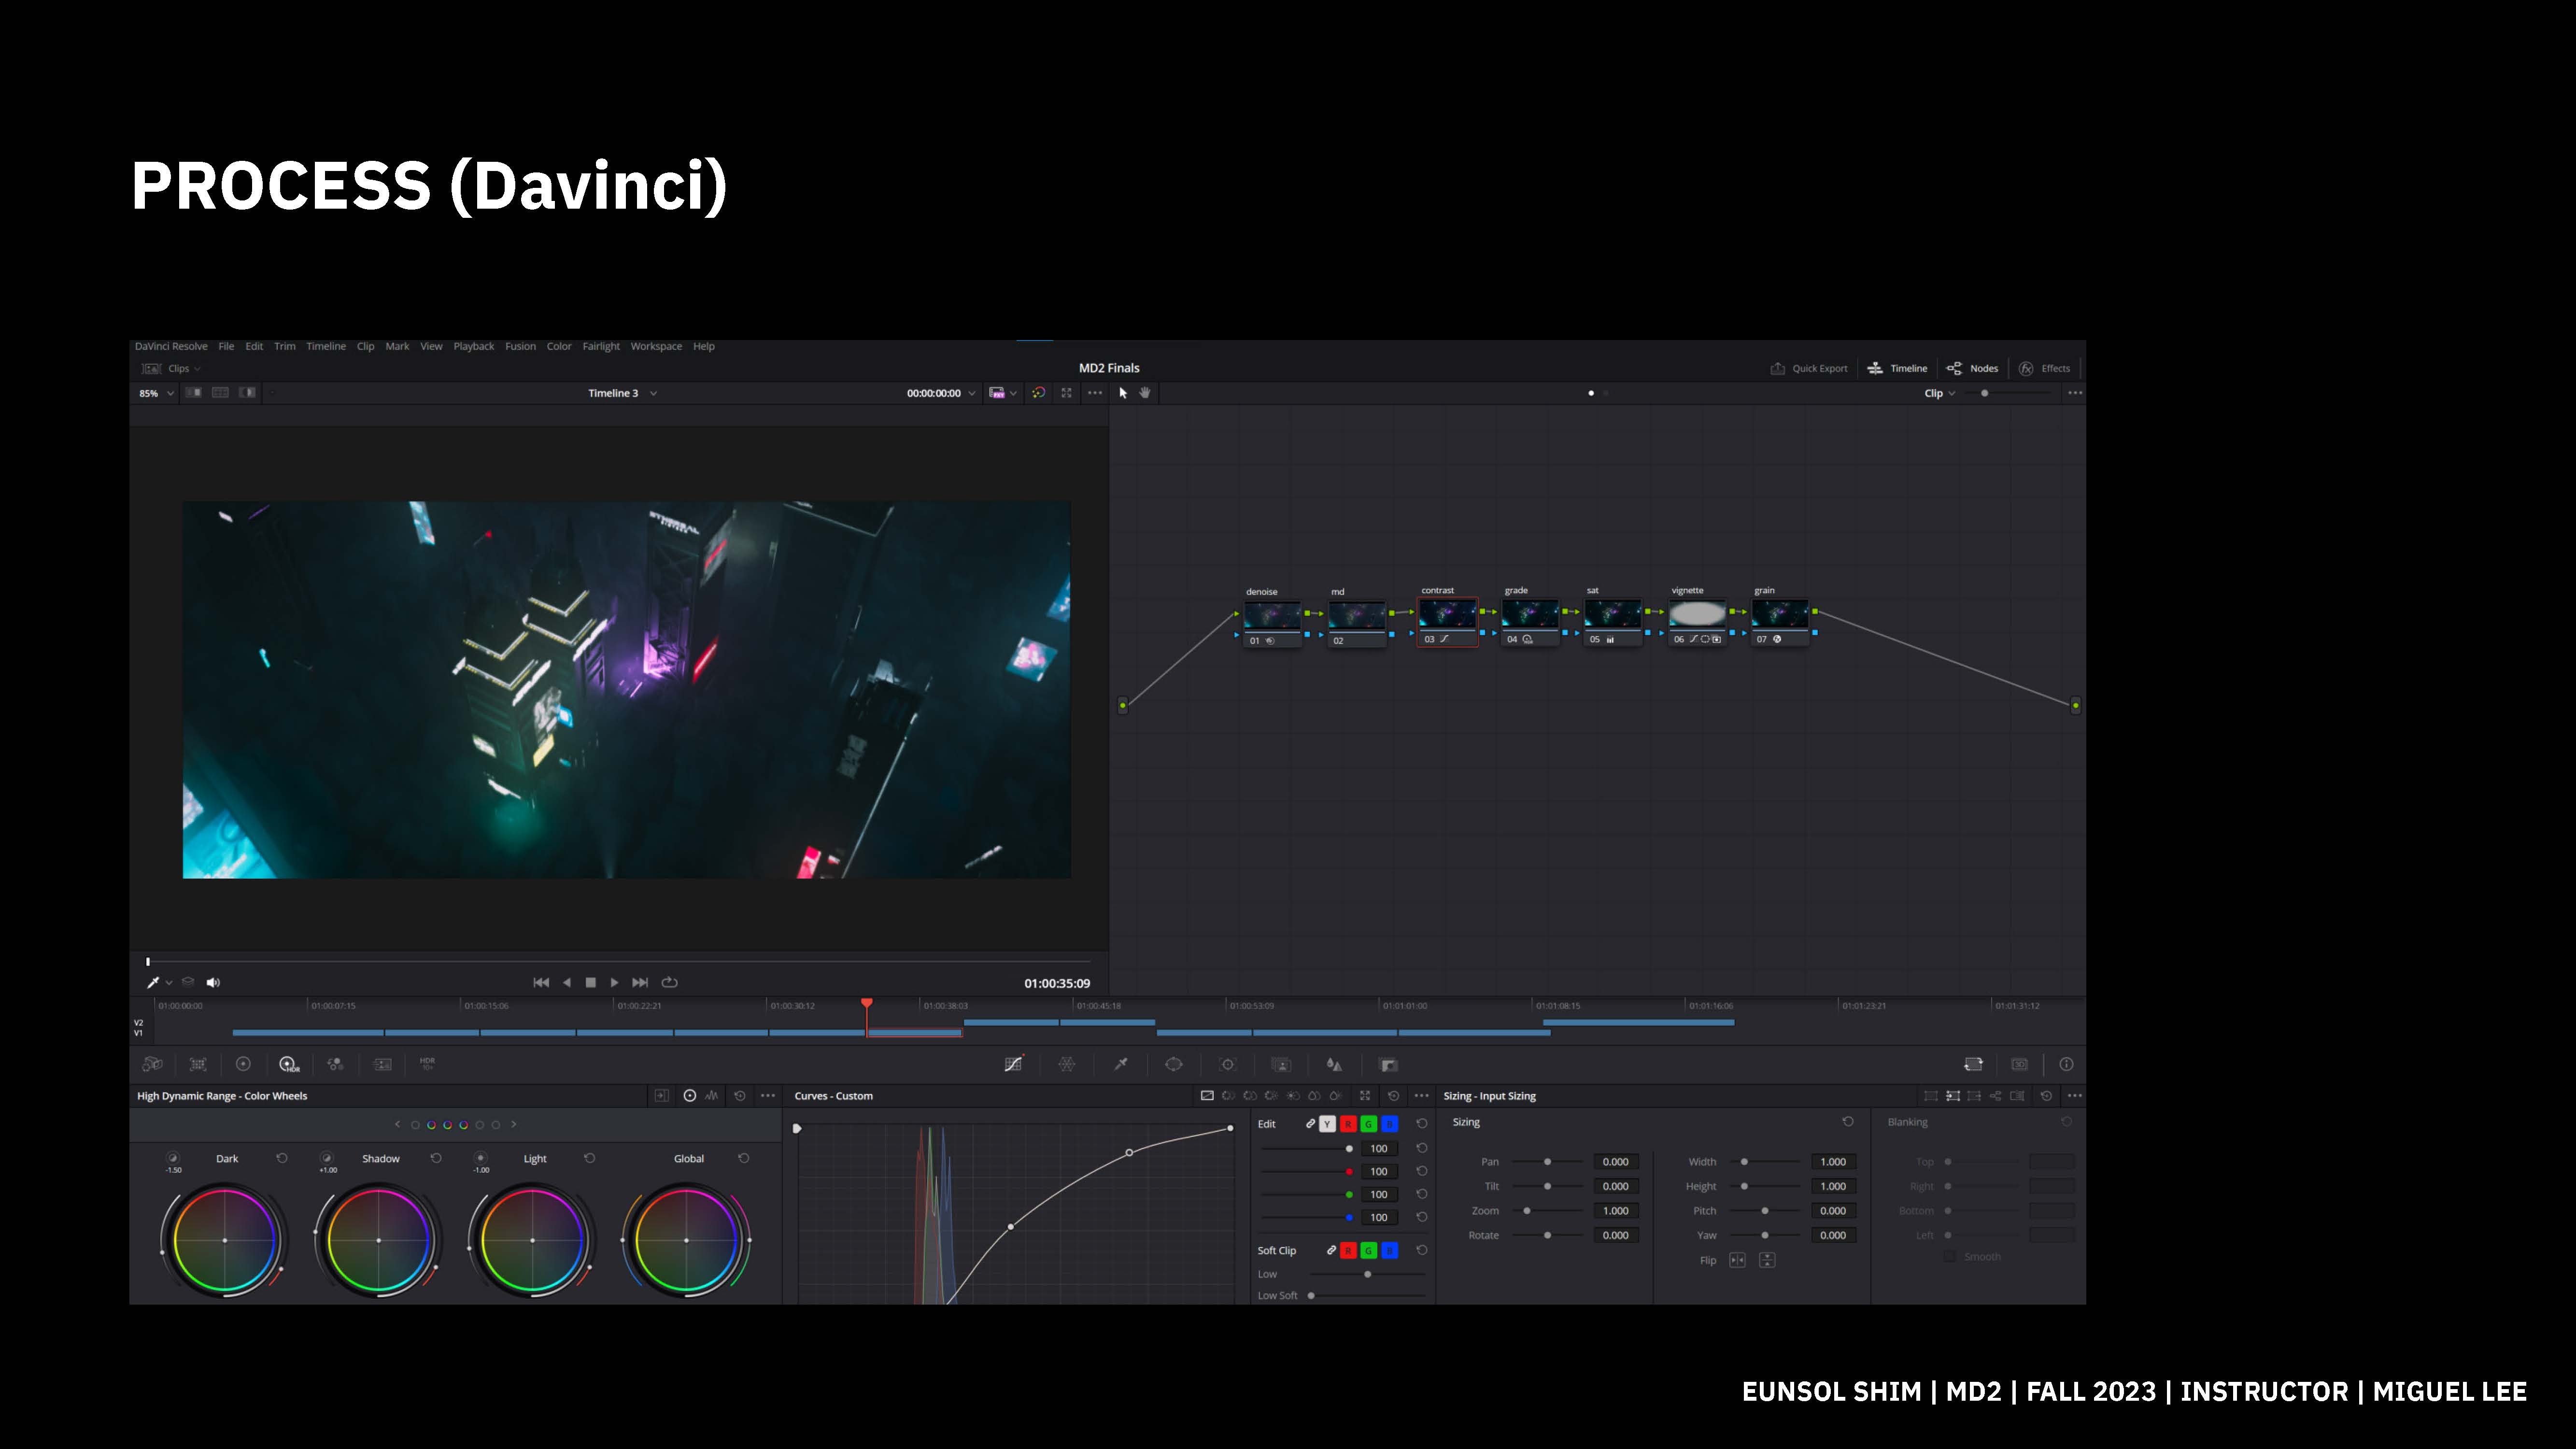
Task: Click the horizontal Flip icon
Action: pyautogui.click(x=1737, y=1260)
